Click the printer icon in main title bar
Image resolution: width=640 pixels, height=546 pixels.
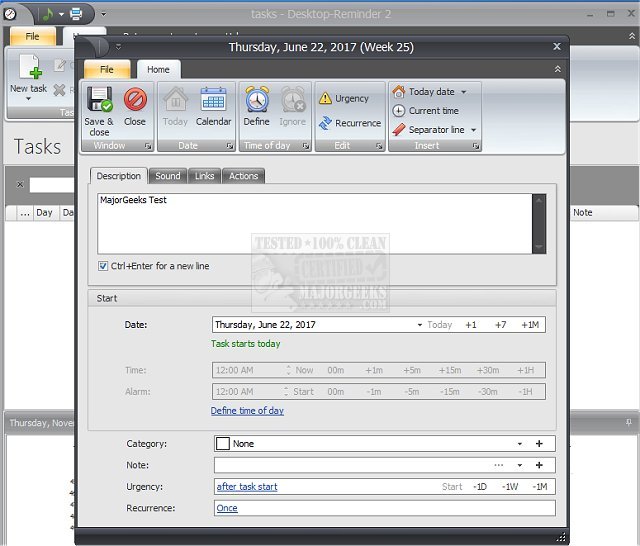point(76,14)
